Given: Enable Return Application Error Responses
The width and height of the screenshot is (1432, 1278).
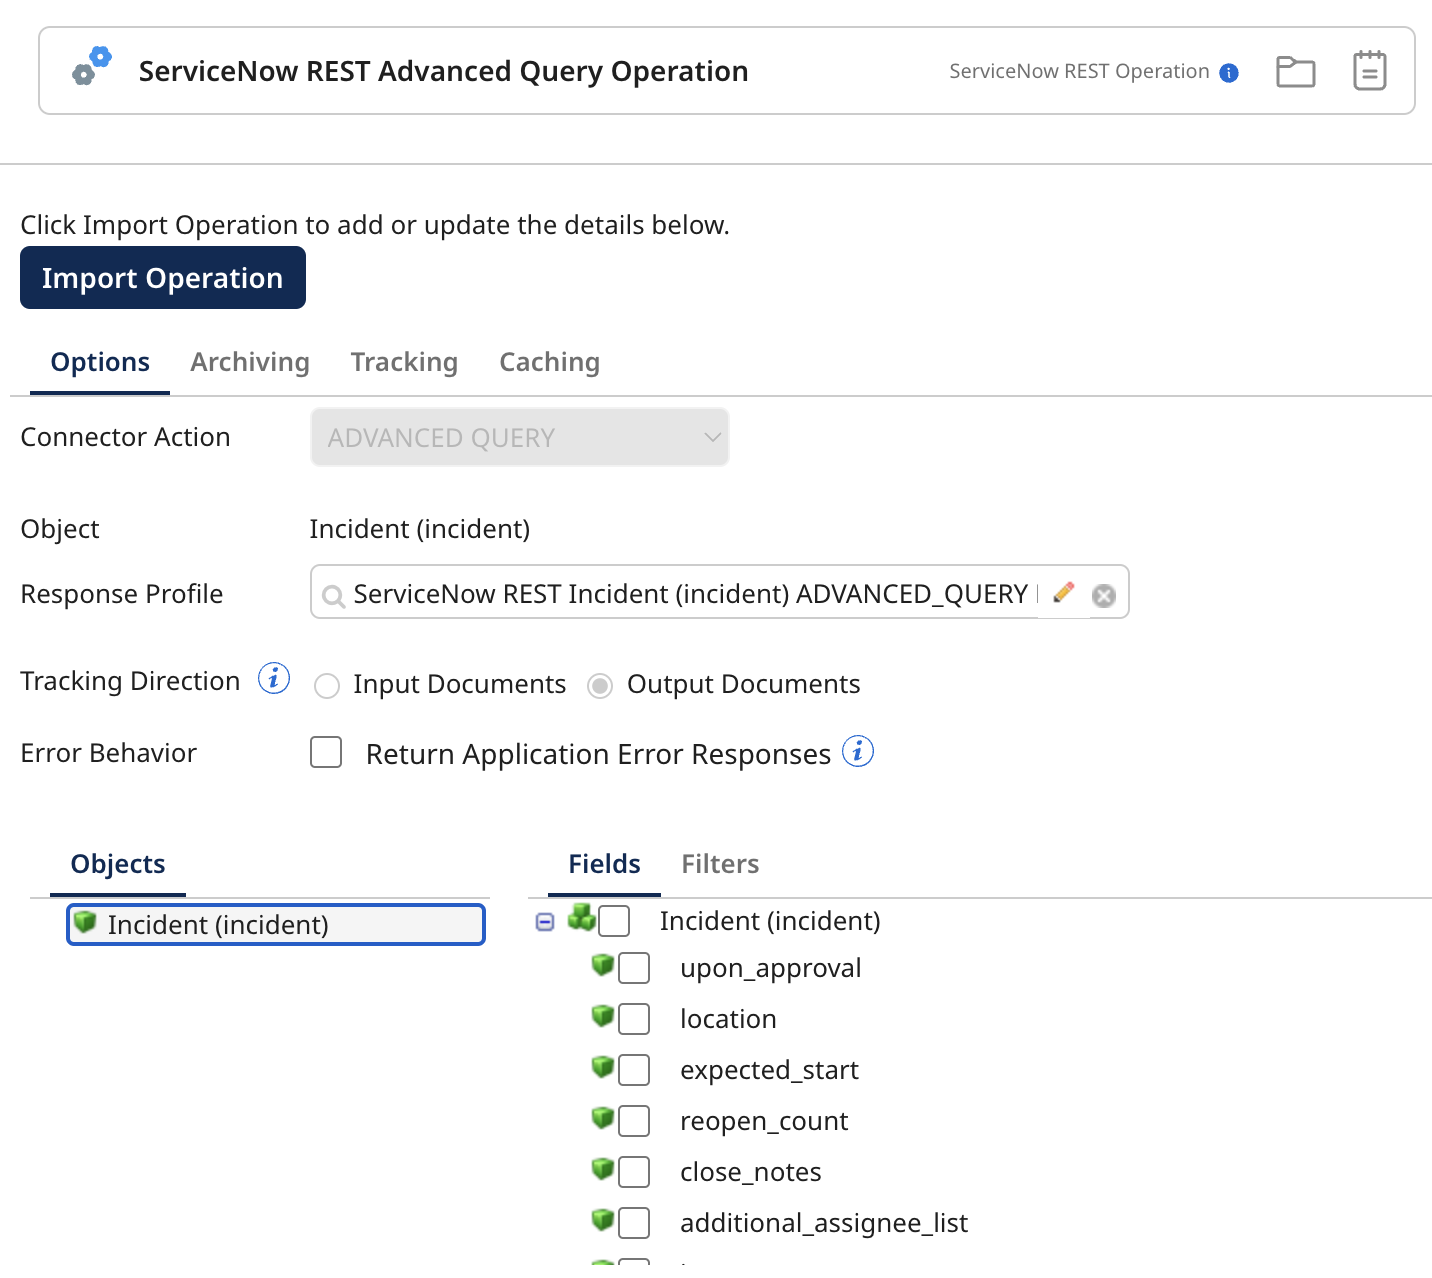Looking at the screenshot, I should coord(326,752).
